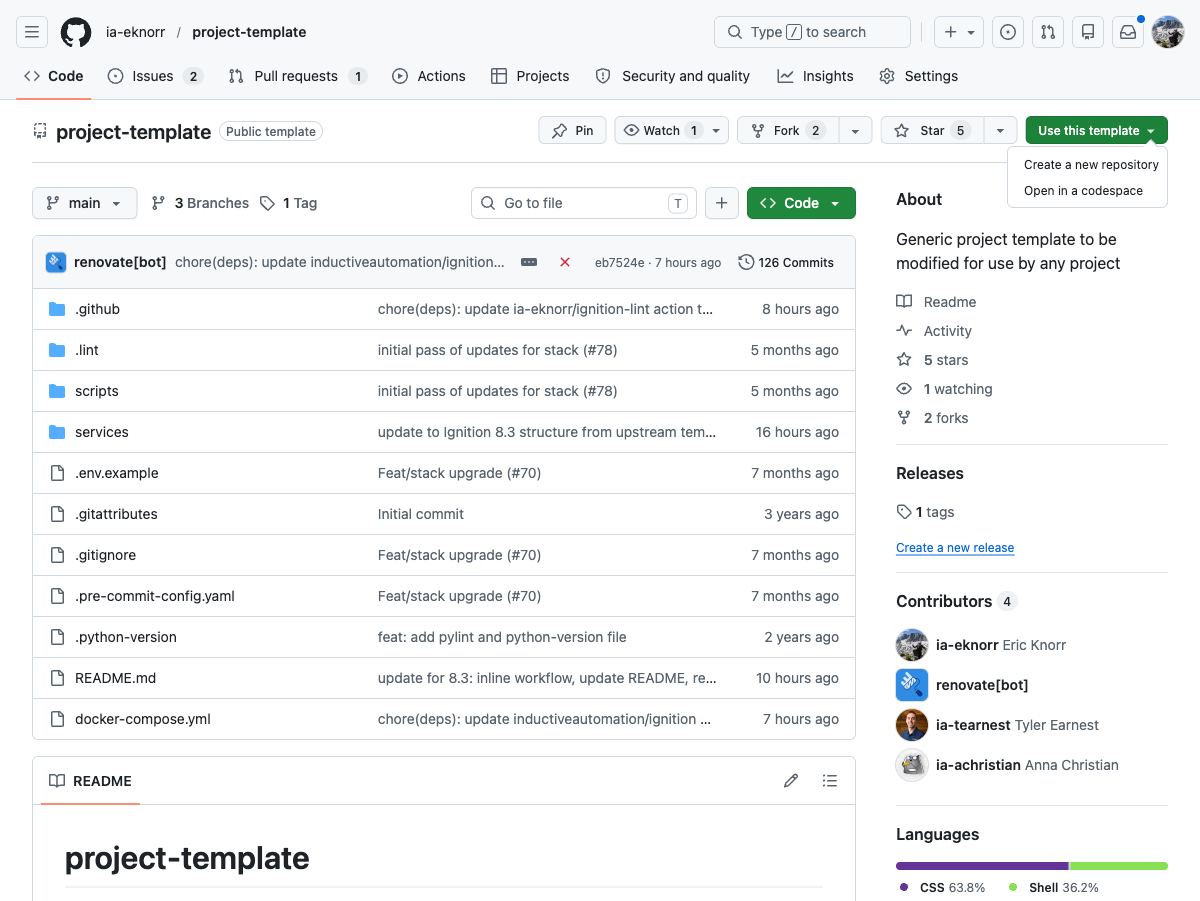Open the docker-compose.yml file
The width and height of the screenshot is (1200, 901).
tap(143, 719)
